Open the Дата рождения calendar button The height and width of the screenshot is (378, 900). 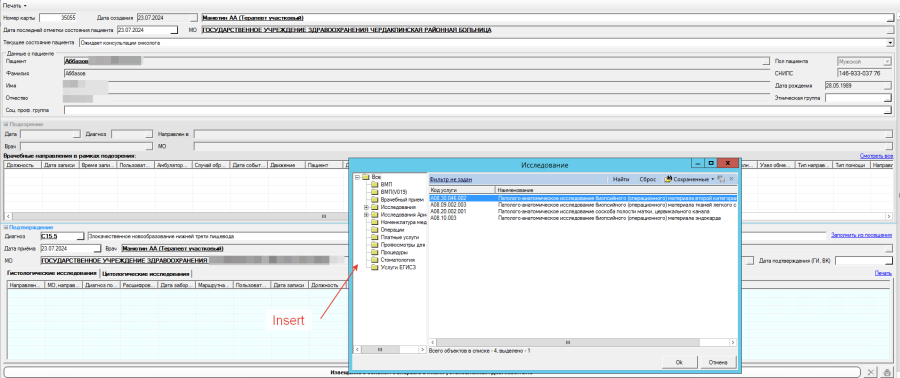pos(888,85)
